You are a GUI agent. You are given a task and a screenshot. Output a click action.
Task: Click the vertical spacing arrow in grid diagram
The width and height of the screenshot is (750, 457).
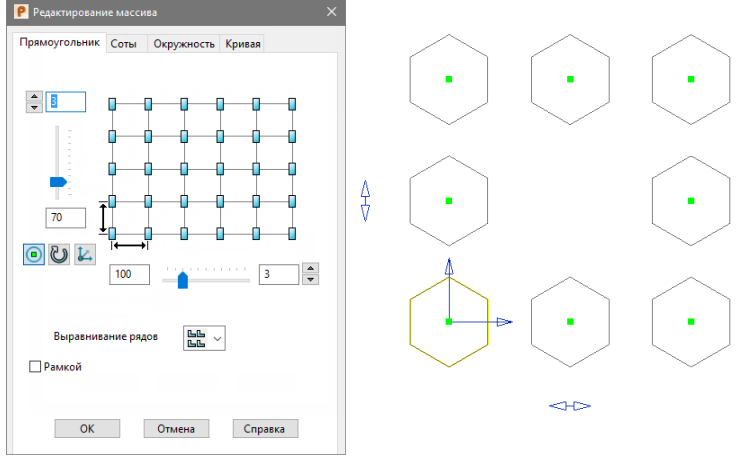(103, 218)
